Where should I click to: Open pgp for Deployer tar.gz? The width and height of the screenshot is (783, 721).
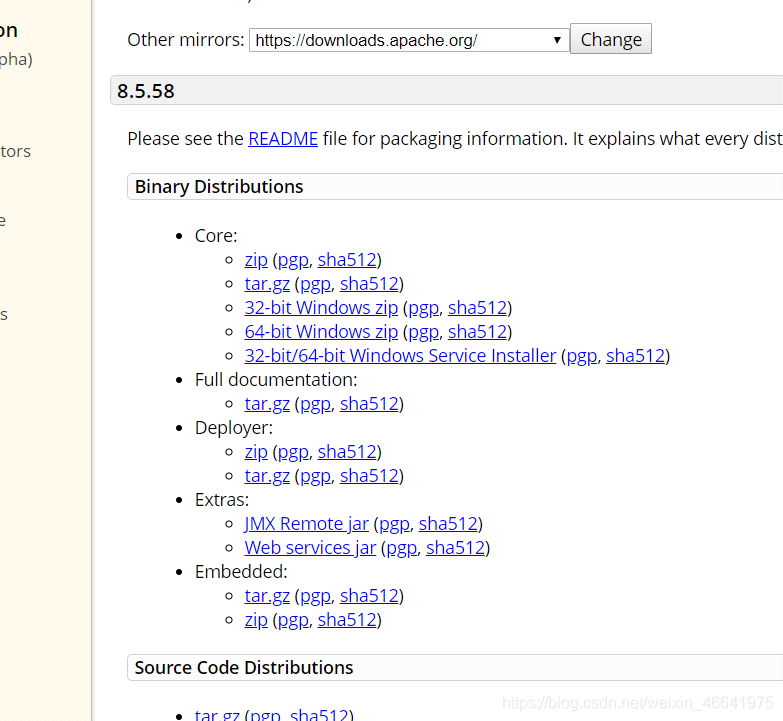click(x=315, y=476)
